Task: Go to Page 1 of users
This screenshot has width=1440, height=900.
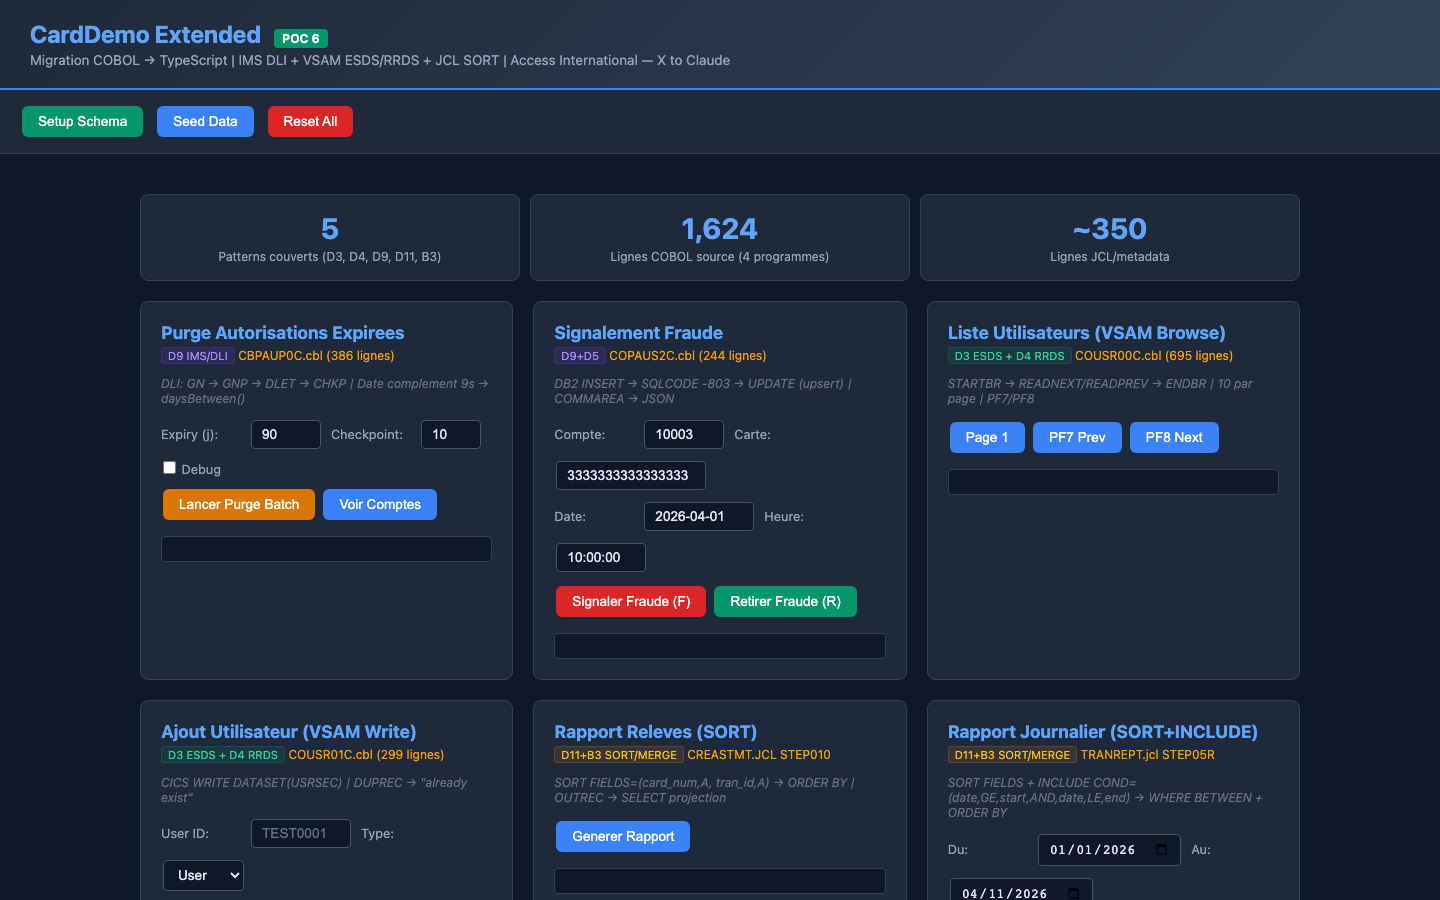Action: (986, 437)
